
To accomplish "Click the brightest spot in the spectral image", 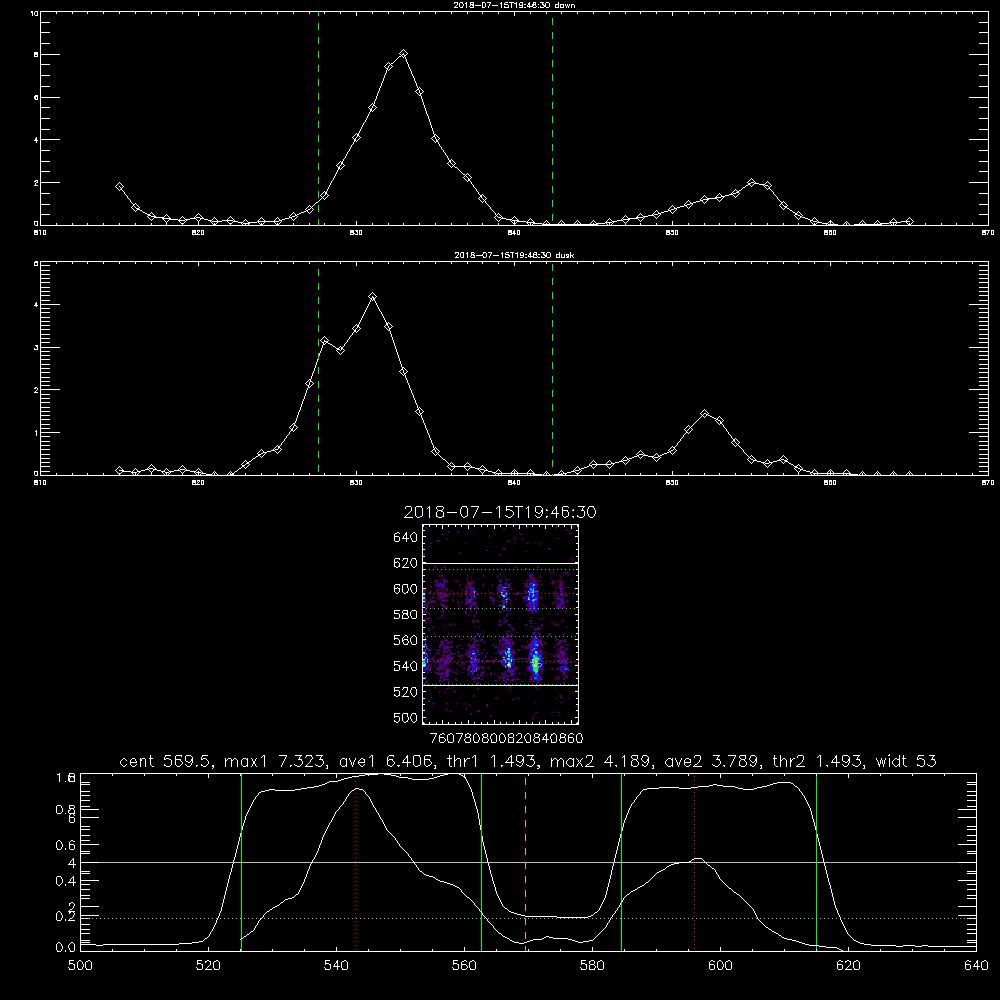I will coord(536,663).
